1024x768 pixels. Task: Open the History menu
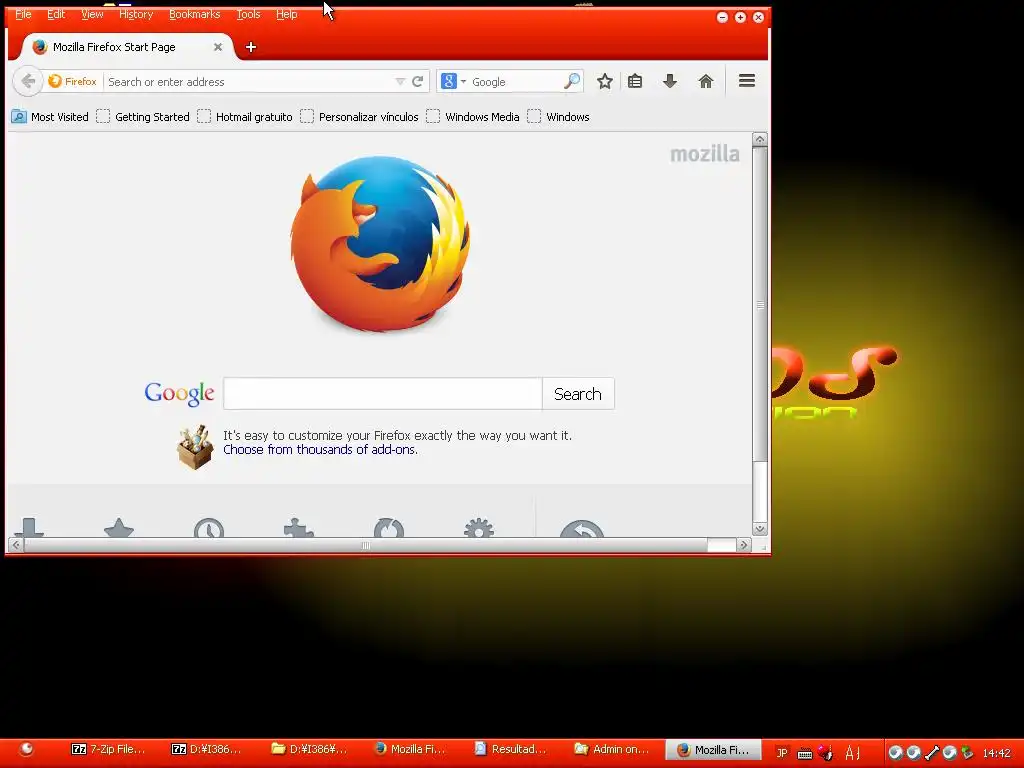(136, 14)
